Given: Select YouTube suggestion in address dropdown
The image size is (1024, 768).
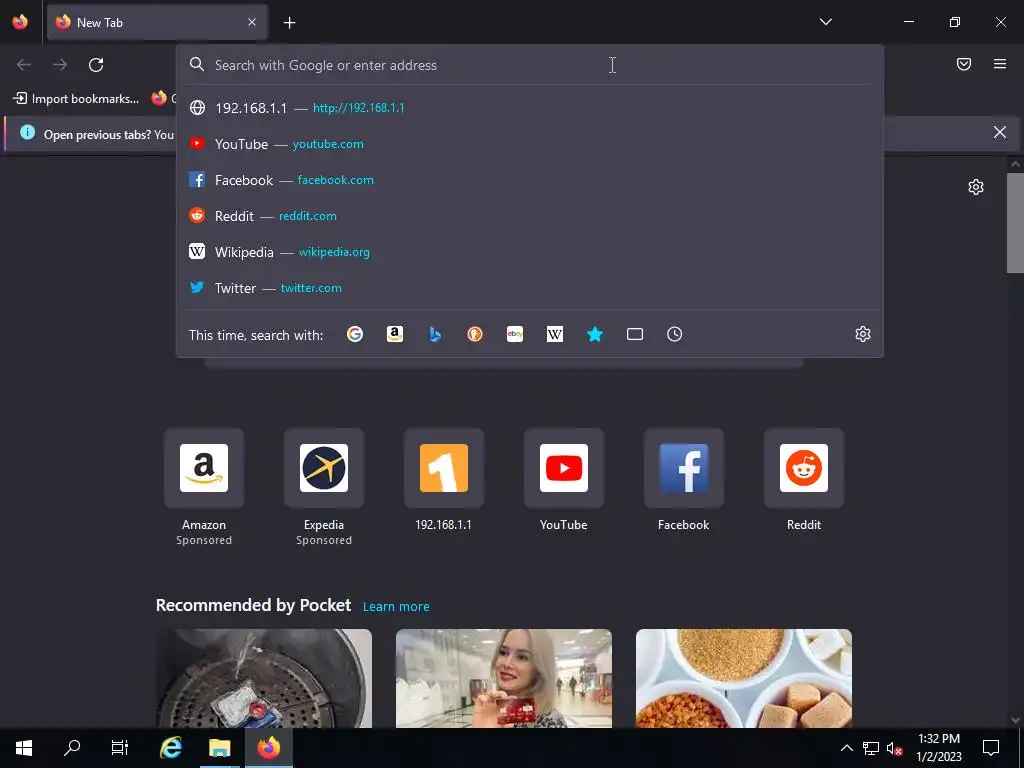Looking at the screenshot, I should click(x=530, y=144).
